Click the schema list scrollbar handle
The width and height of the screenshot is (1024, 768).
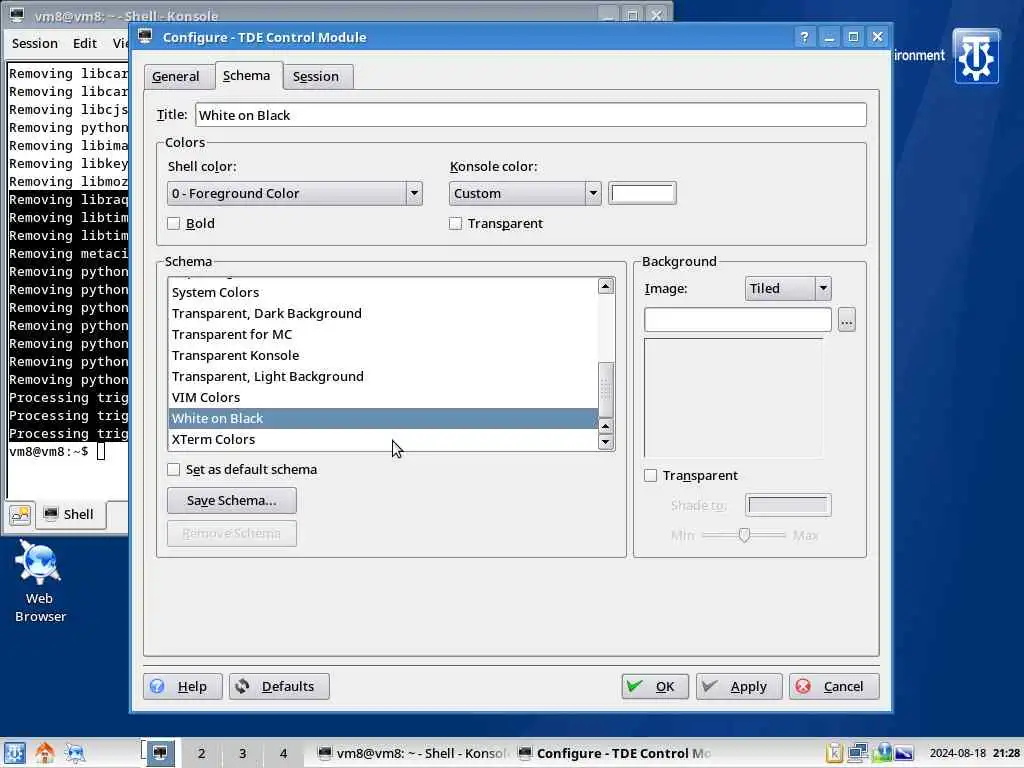[x=605, y=390]
